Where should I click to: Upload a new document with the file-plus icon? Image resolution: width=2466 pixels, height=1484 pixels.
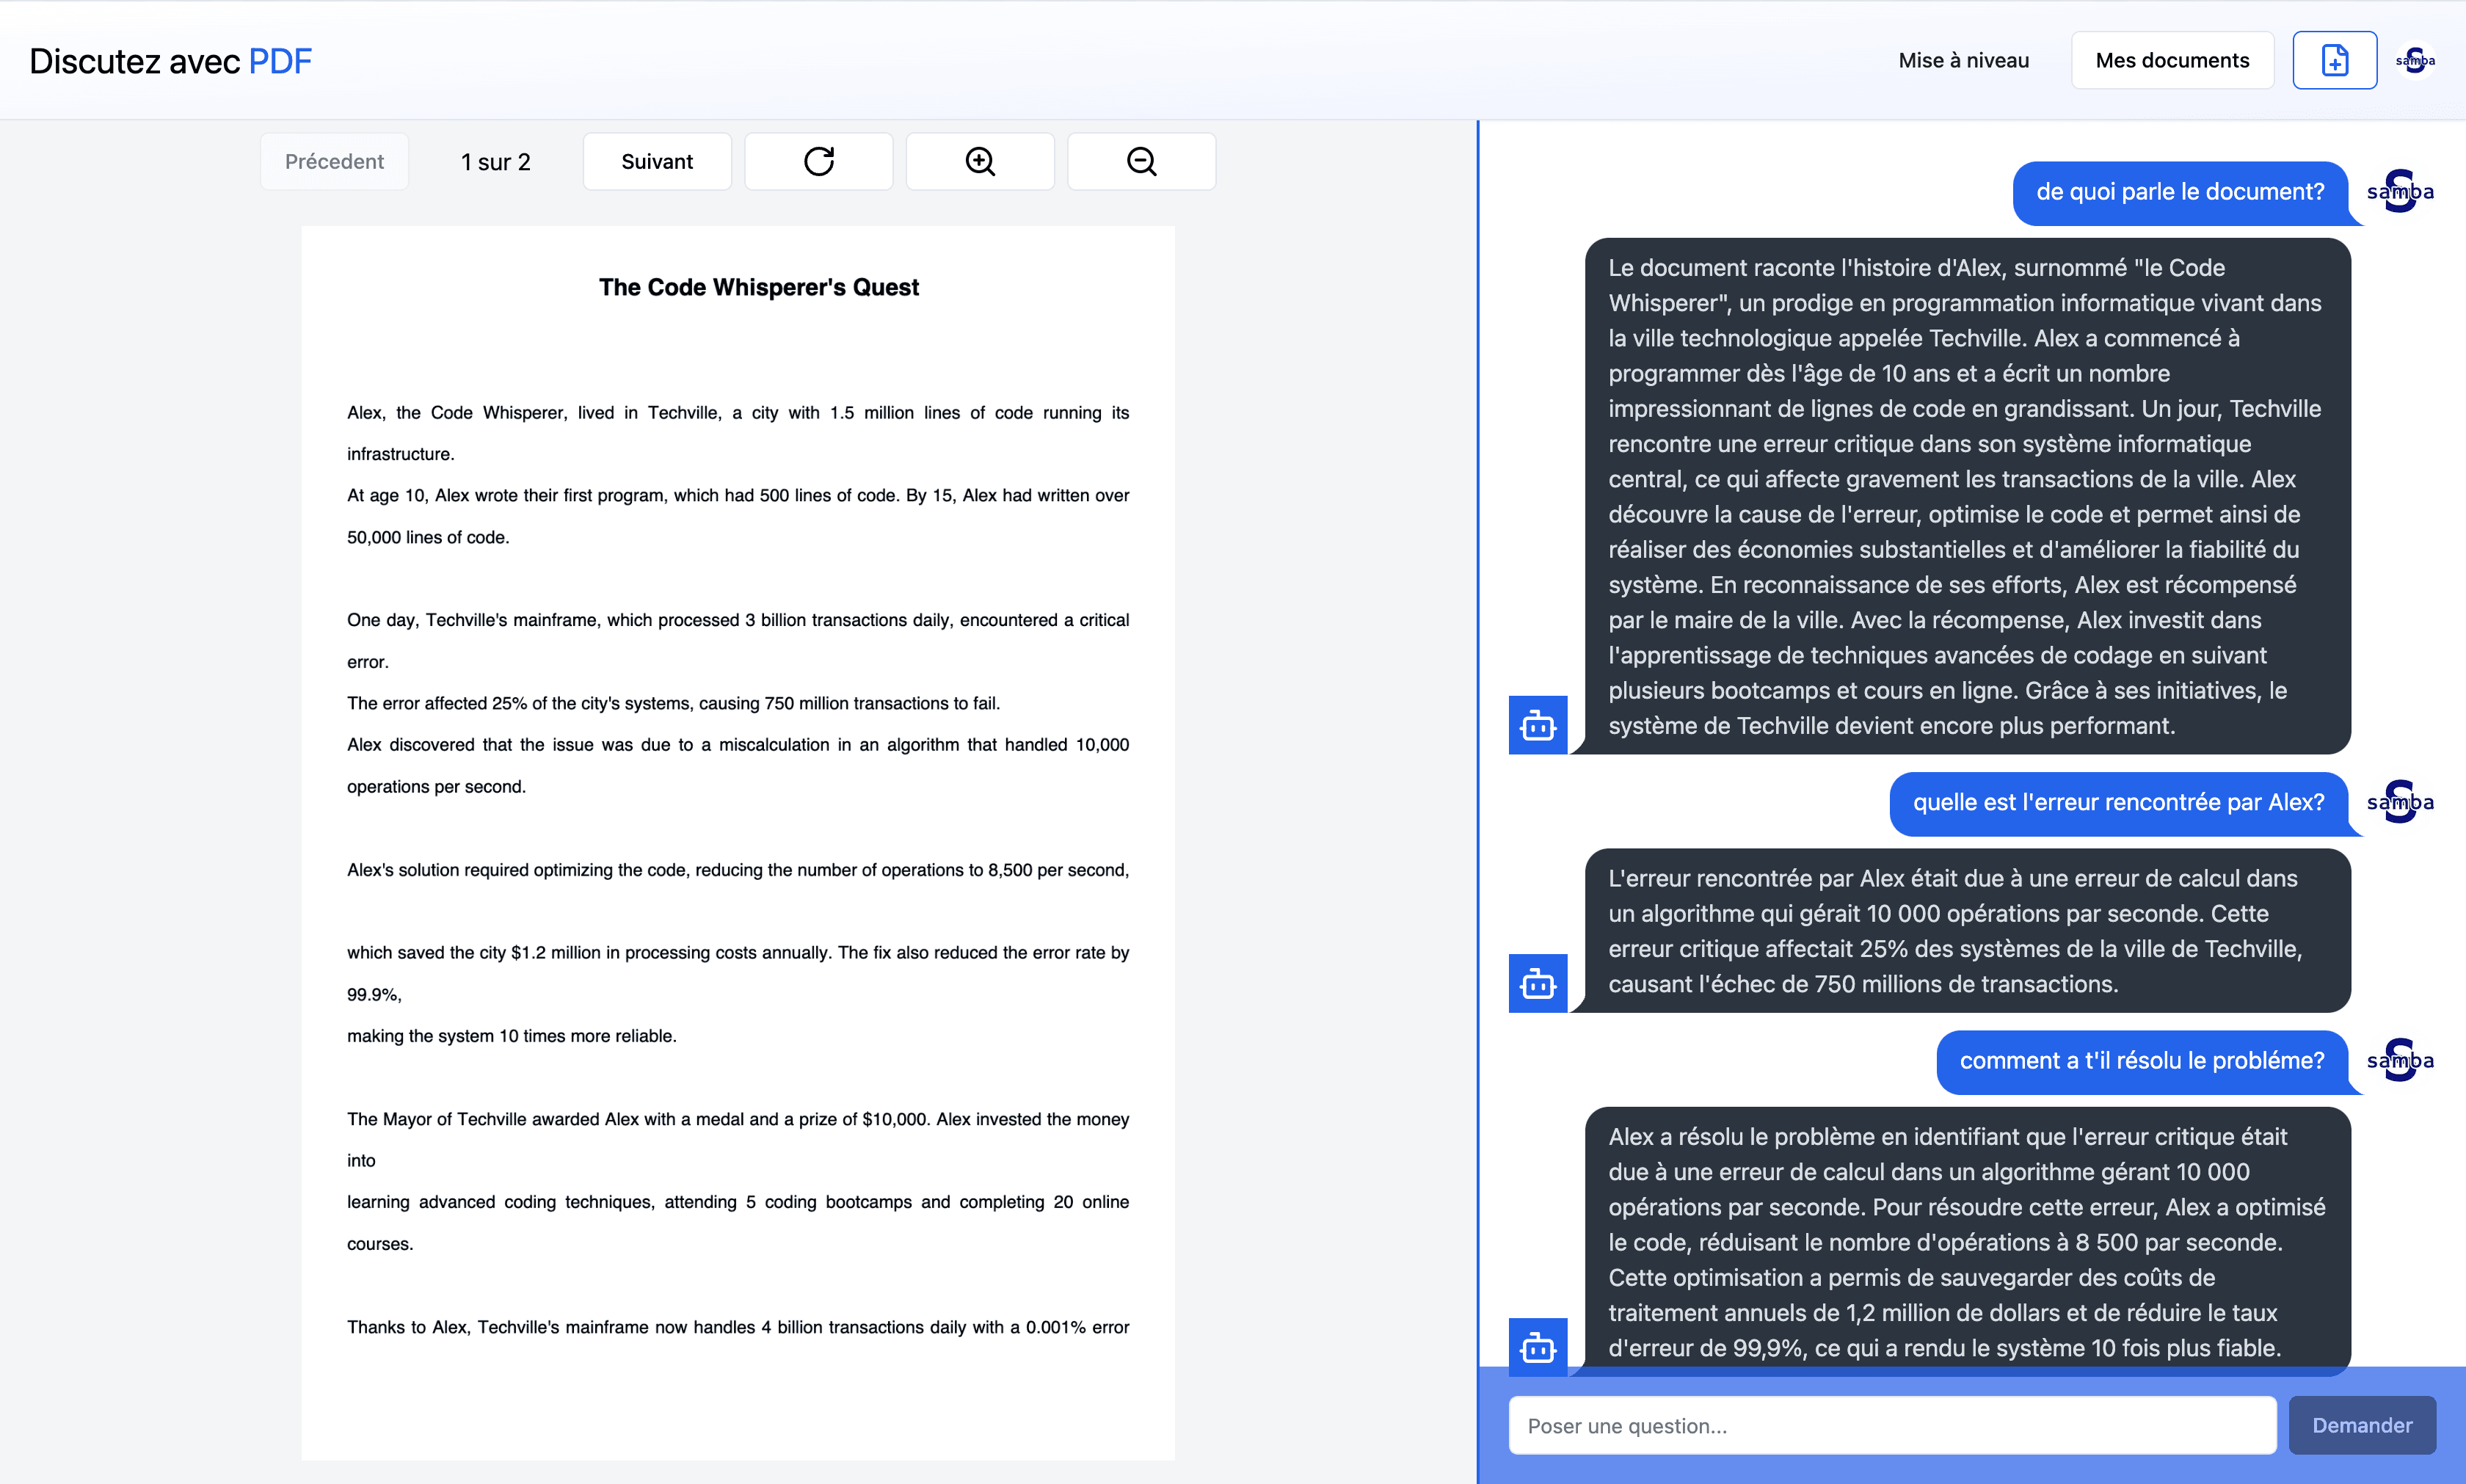pyautogui.click(x=2334, y=60)
